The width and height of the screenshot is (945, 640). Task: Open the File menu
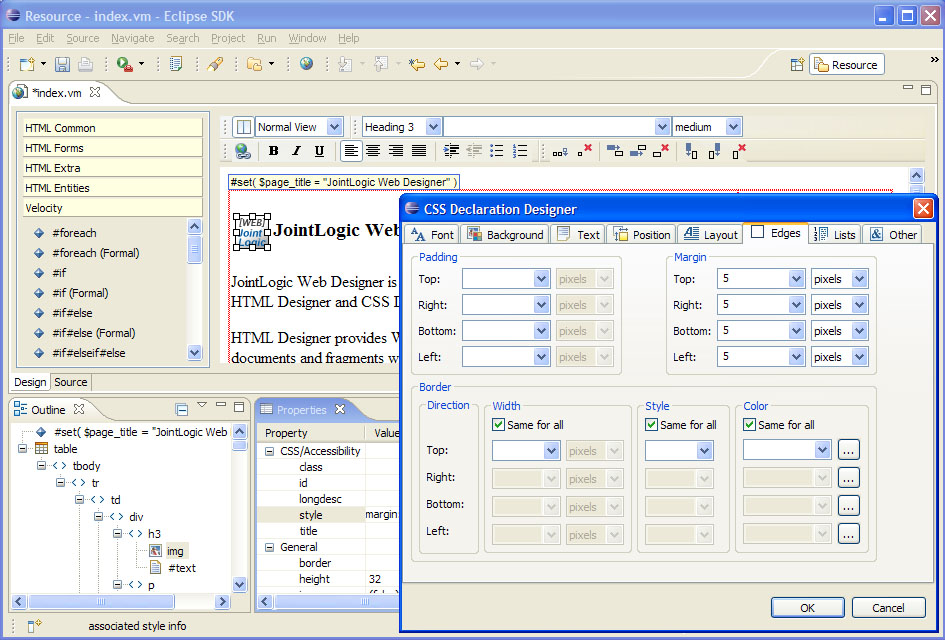click(16, 38)
